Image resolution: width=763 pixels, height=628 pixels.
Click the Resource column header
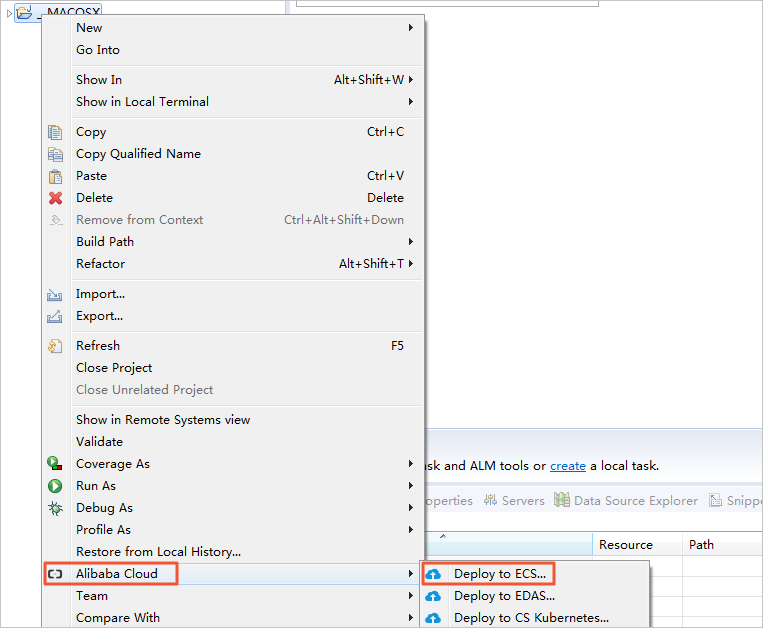pos(625,545)
